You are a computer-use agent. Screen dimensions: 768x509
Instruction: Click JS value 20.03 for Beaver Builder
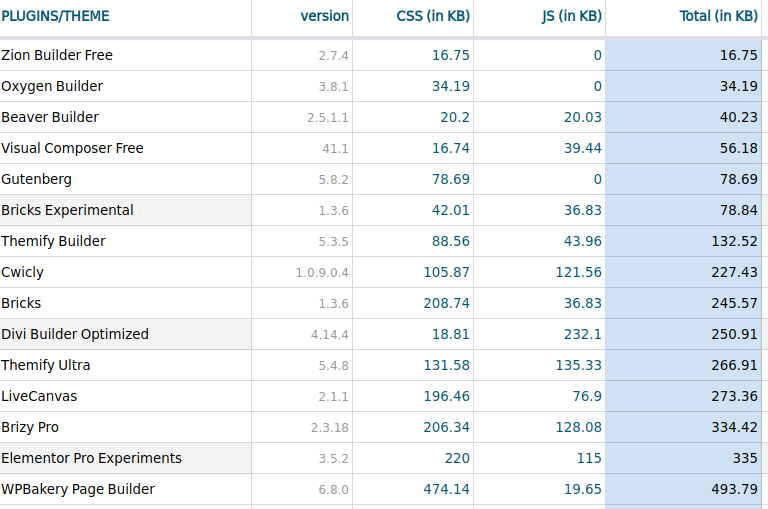point(582,117)
